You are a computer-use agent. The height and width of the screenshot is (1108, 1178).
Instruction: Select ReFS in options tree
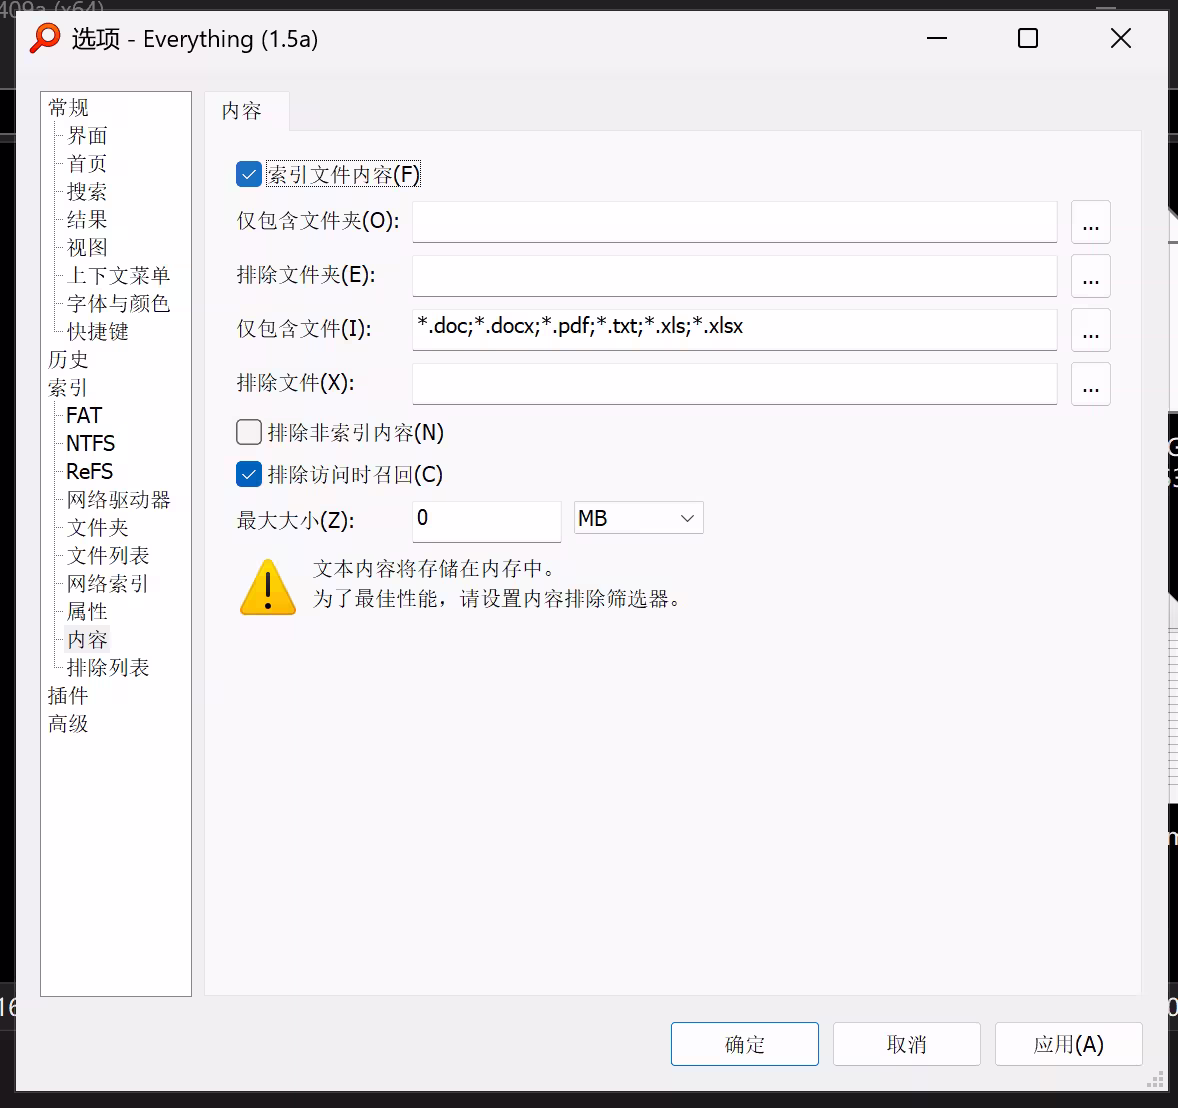click(89, 472)
